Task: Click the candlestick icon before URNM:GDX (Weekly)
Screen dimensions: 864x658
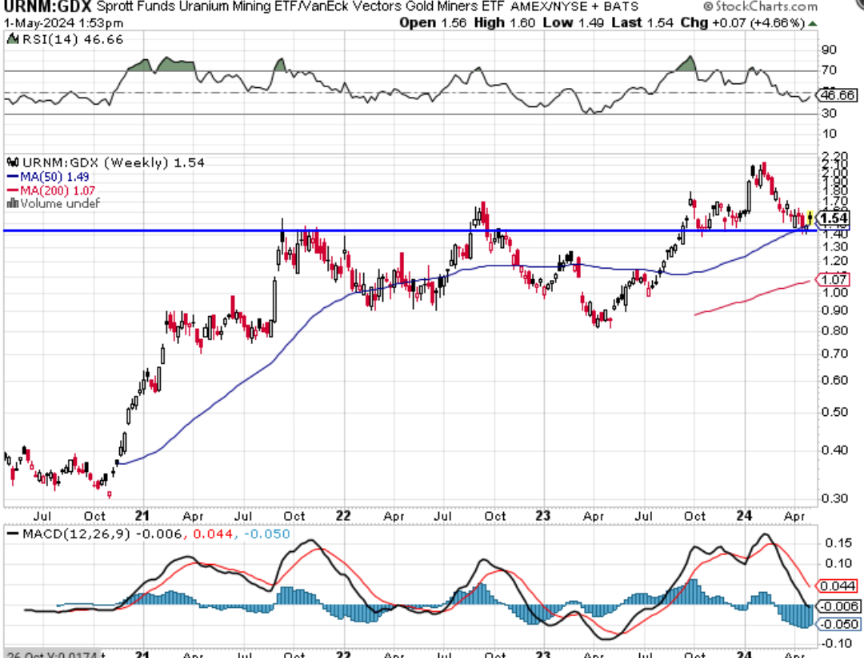Action: pos(13,163)
